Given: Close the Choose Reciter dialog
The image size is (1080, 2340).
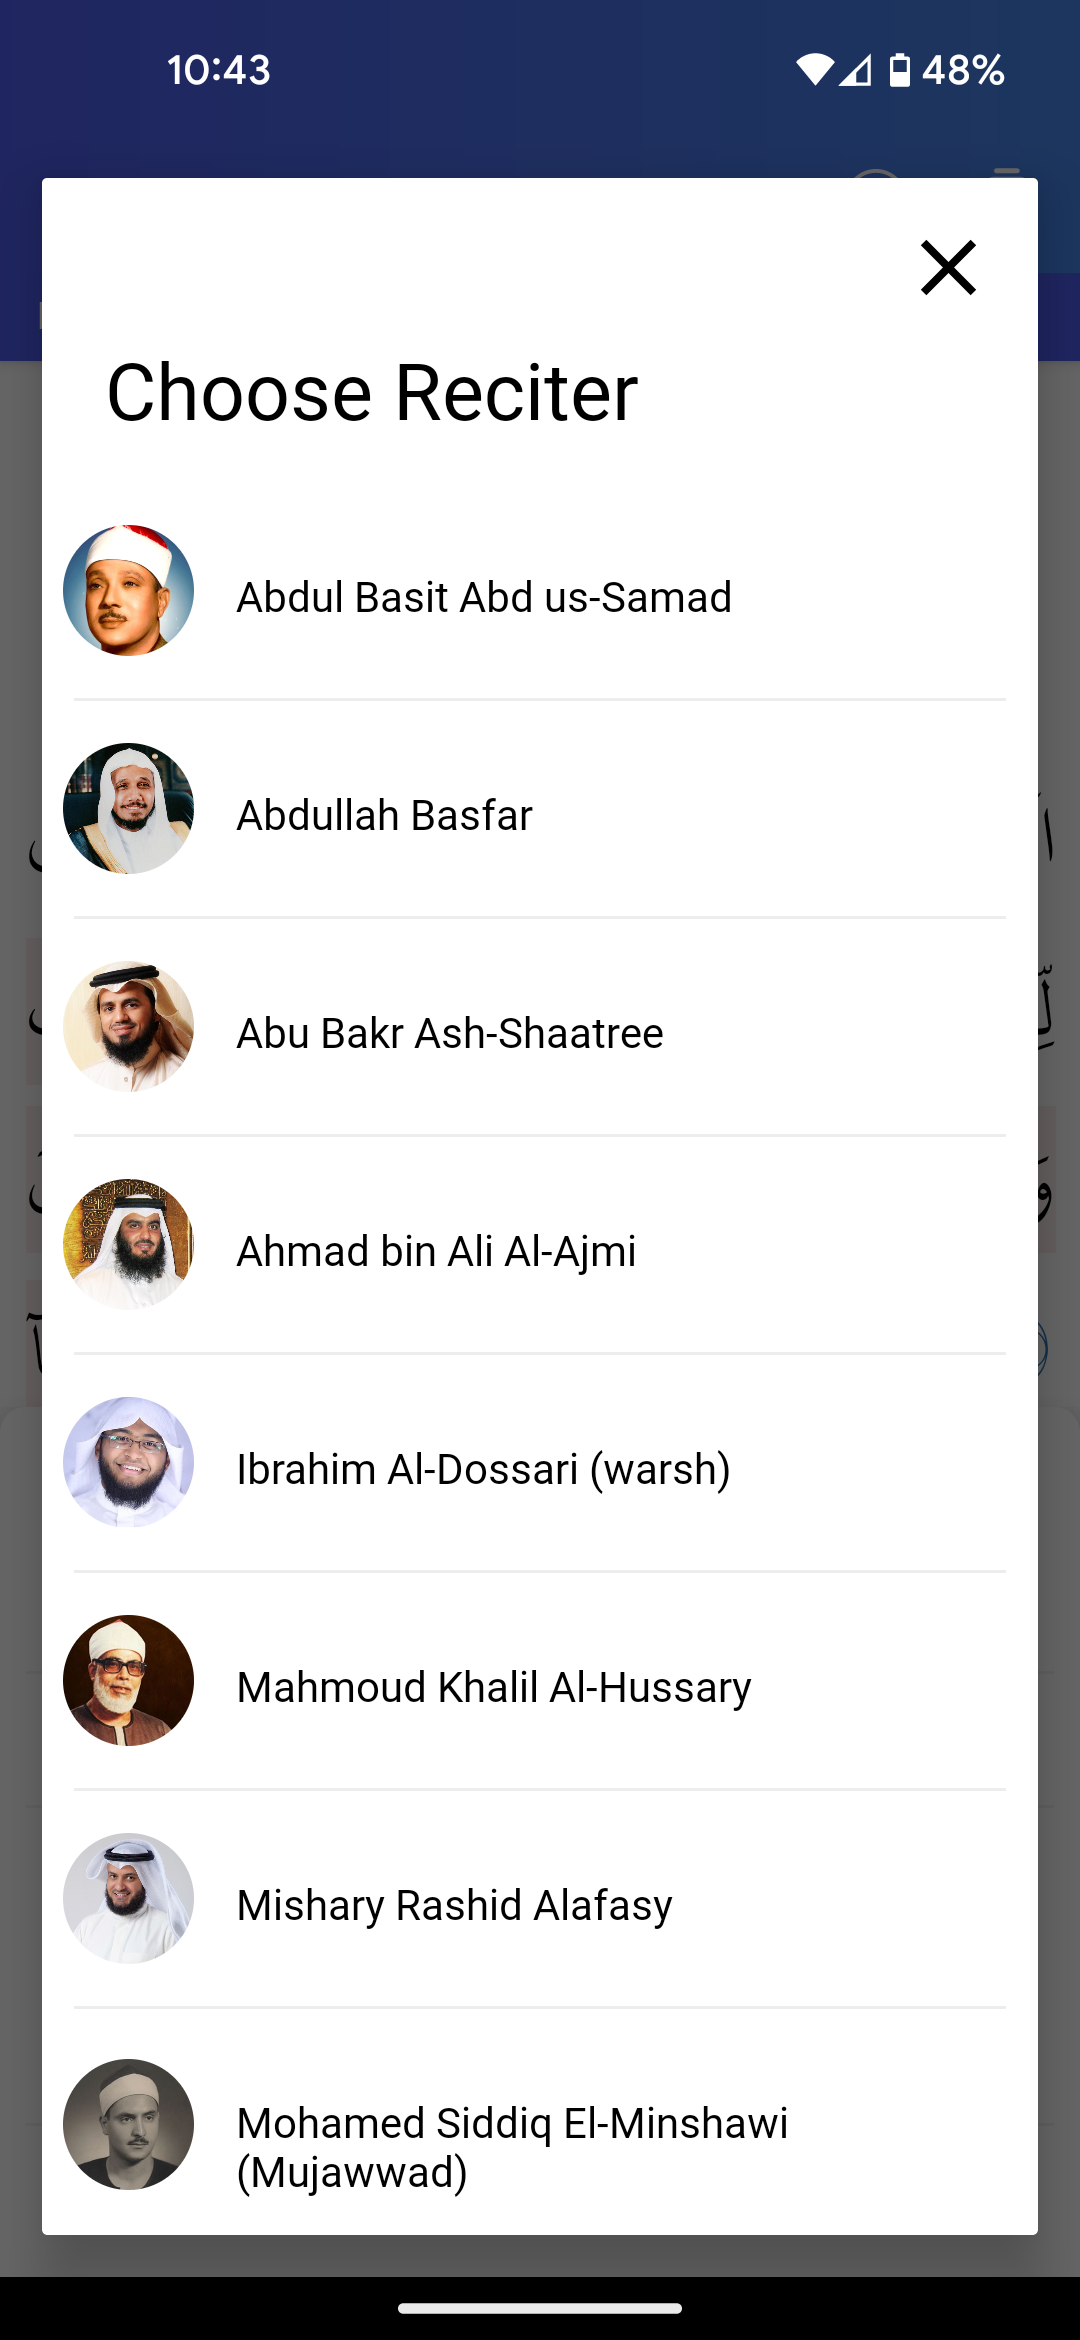Looking at the screenshot, I should [x=947, y=268].
